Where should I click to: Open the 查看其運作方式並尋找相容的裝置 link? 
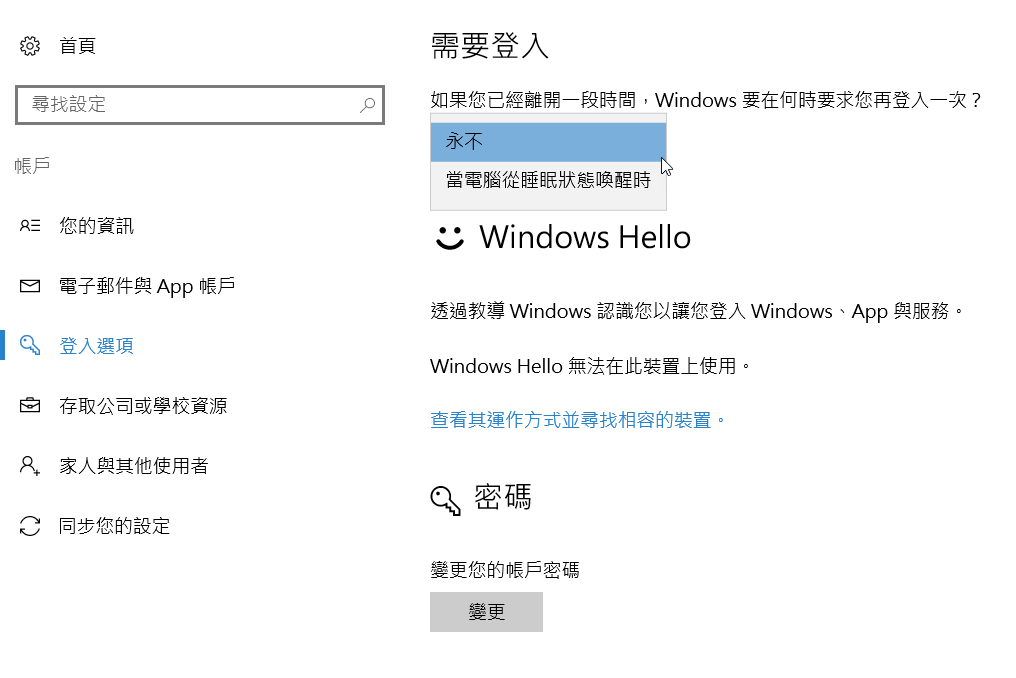577,420
